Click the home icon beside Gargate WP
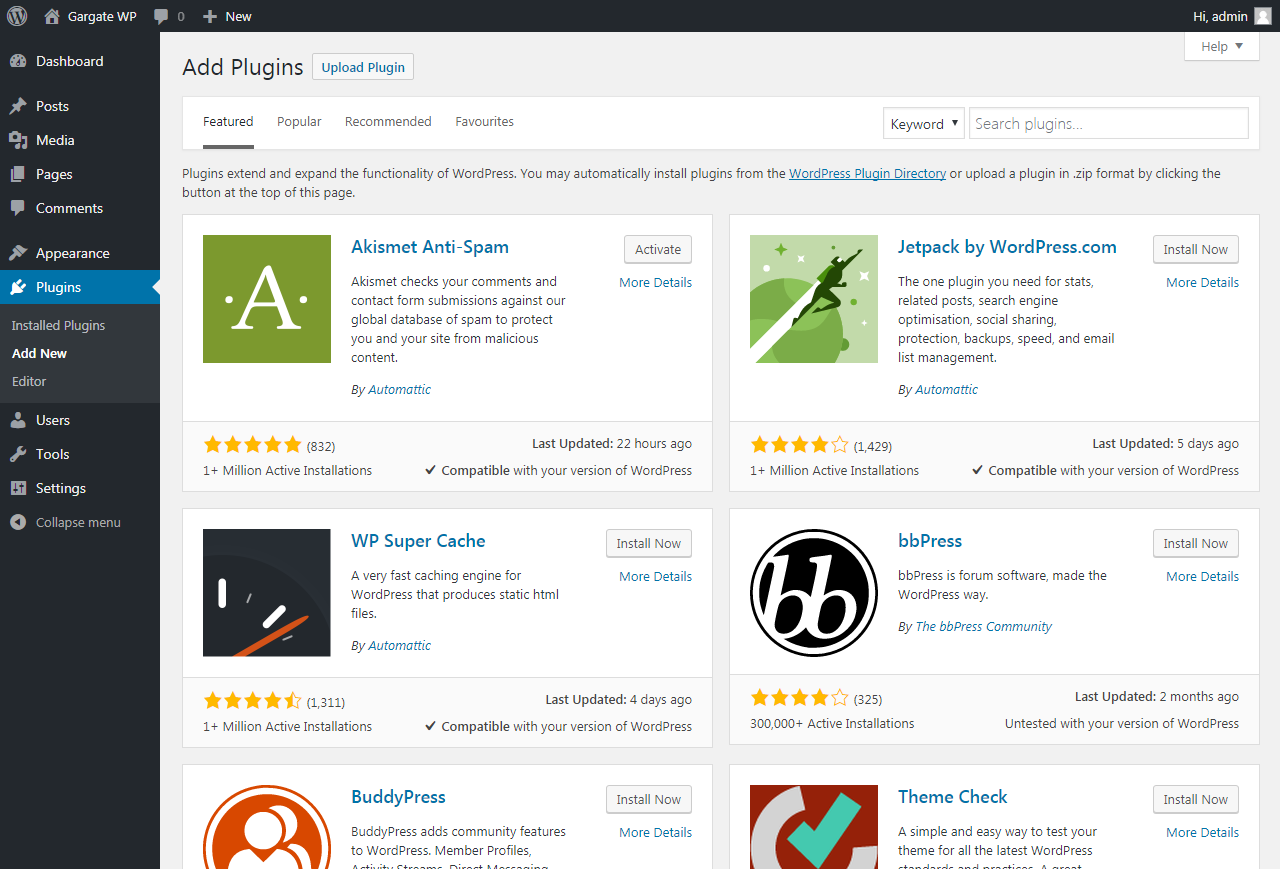This screenshot has height=869, width=1280. coord(52,16)
